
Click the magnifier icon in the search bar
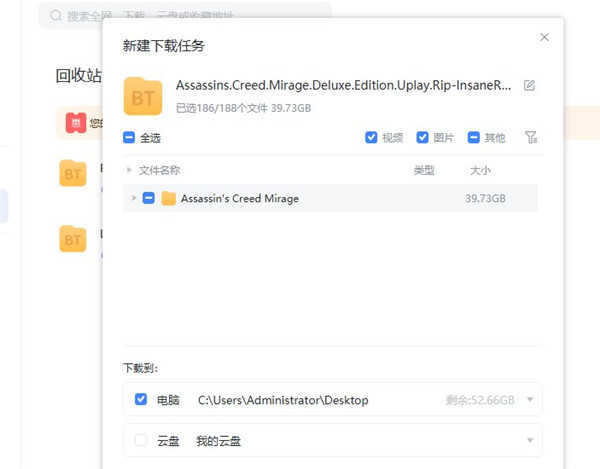coord(52,16)
